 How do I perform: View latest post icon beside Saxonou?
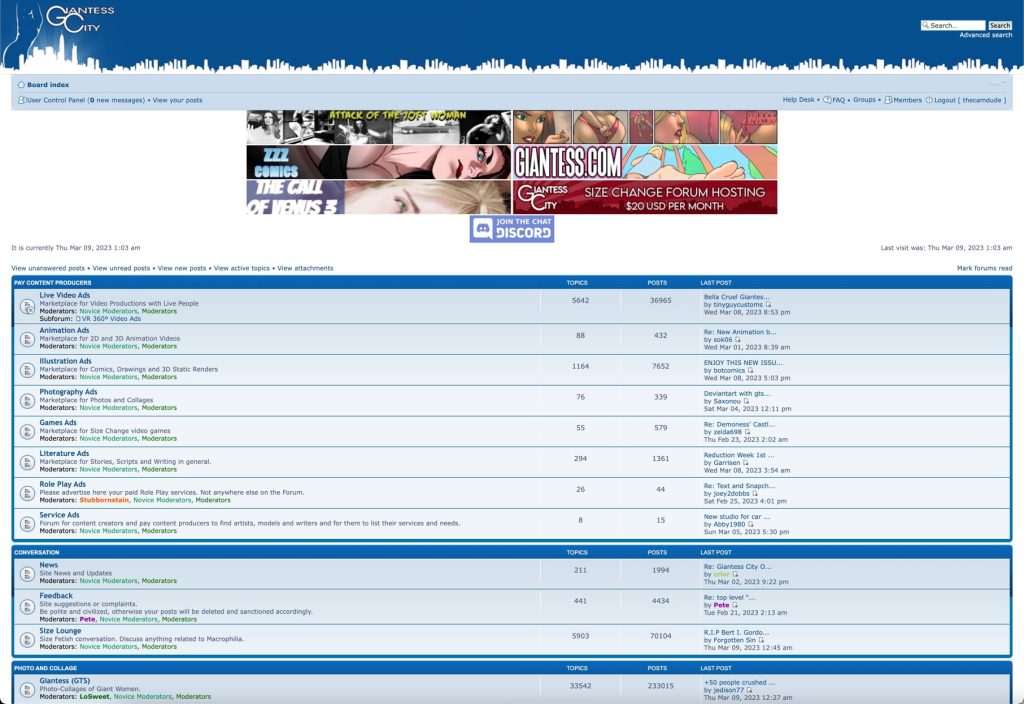point(746,401)
